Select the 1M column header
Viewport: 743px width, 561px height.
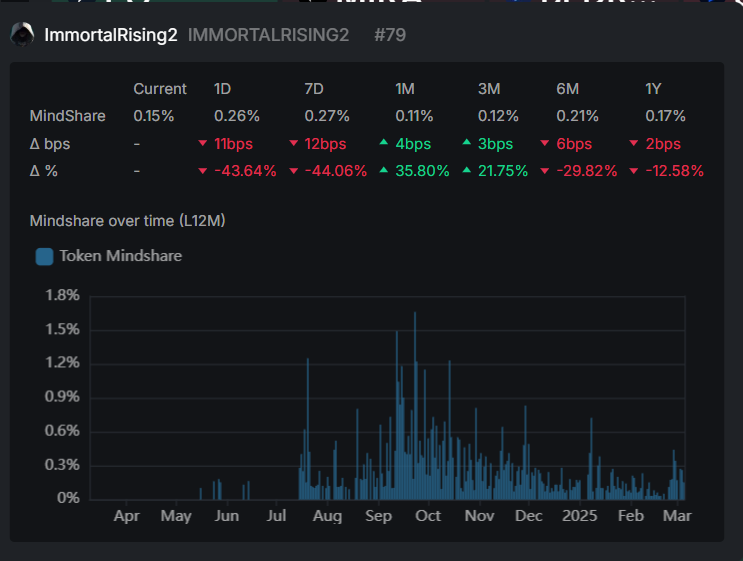pyautogui.click(x=405, y=89)
